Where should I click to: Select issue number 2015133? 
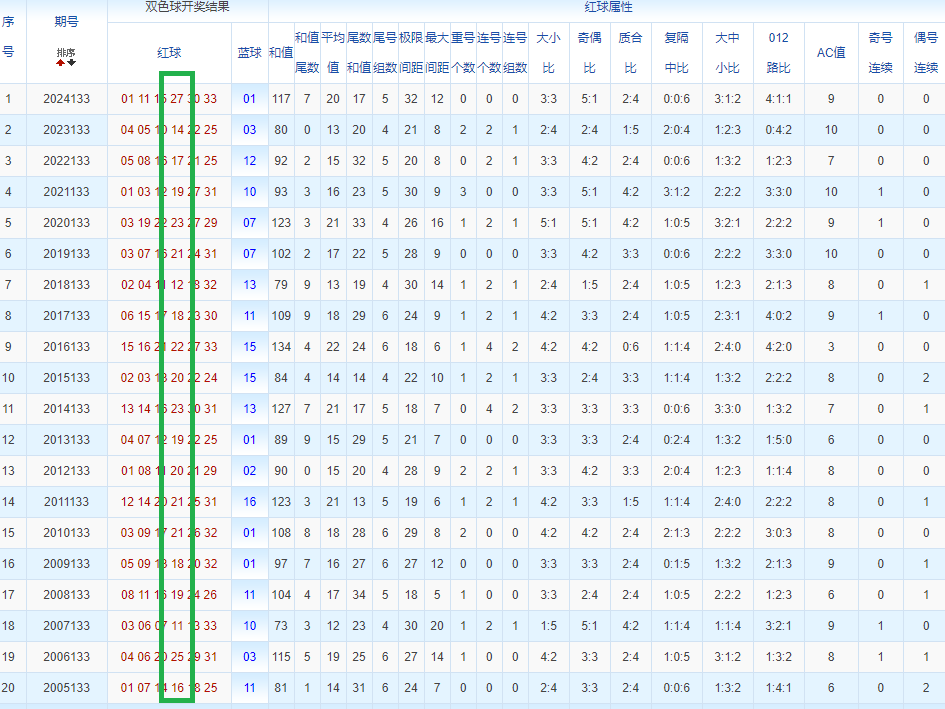66,378
